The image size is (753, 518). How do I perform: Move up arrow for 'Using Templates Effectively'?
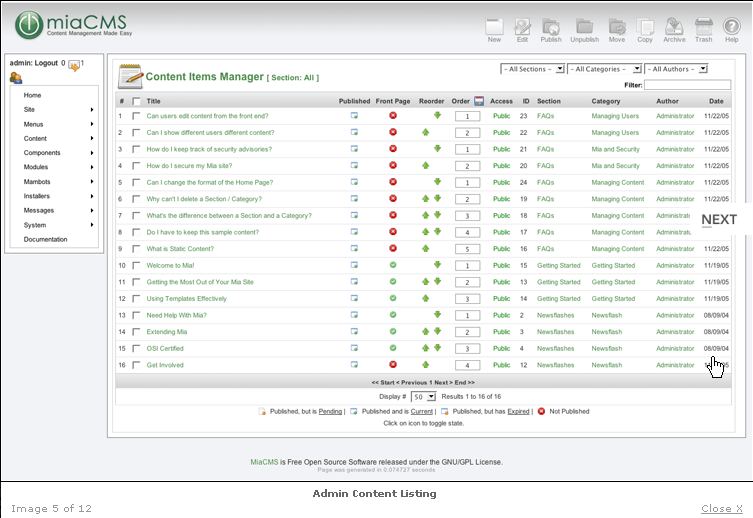tap(425, 298)
